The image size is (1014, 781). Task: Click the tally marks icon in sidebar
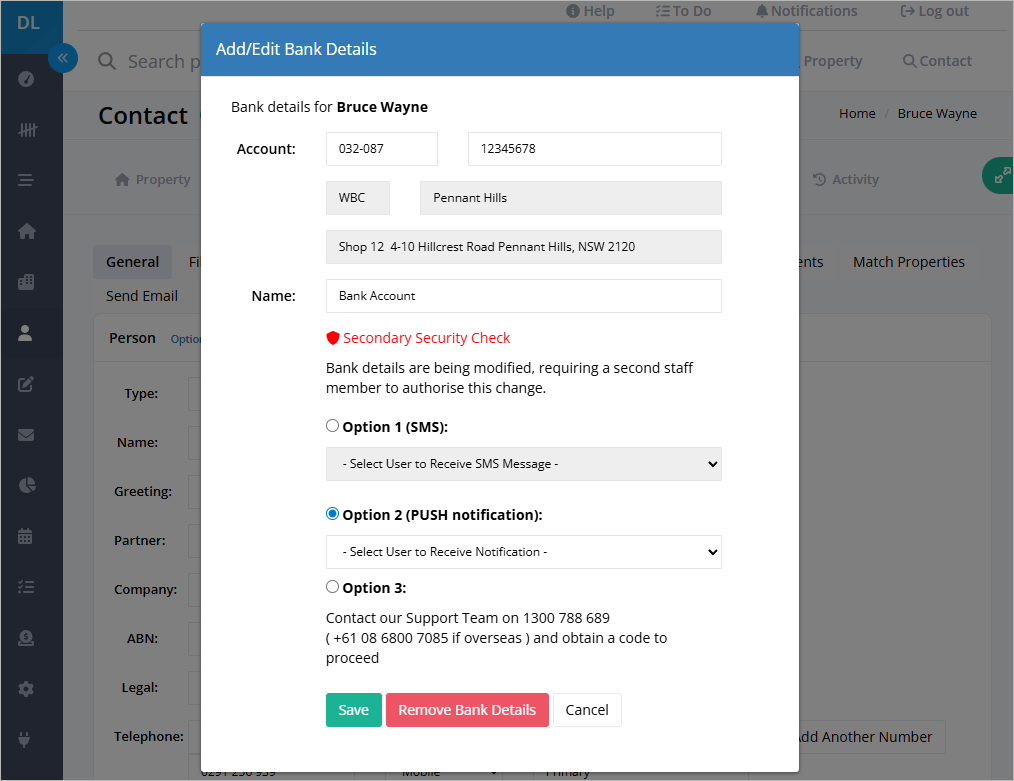click(26, 129)
